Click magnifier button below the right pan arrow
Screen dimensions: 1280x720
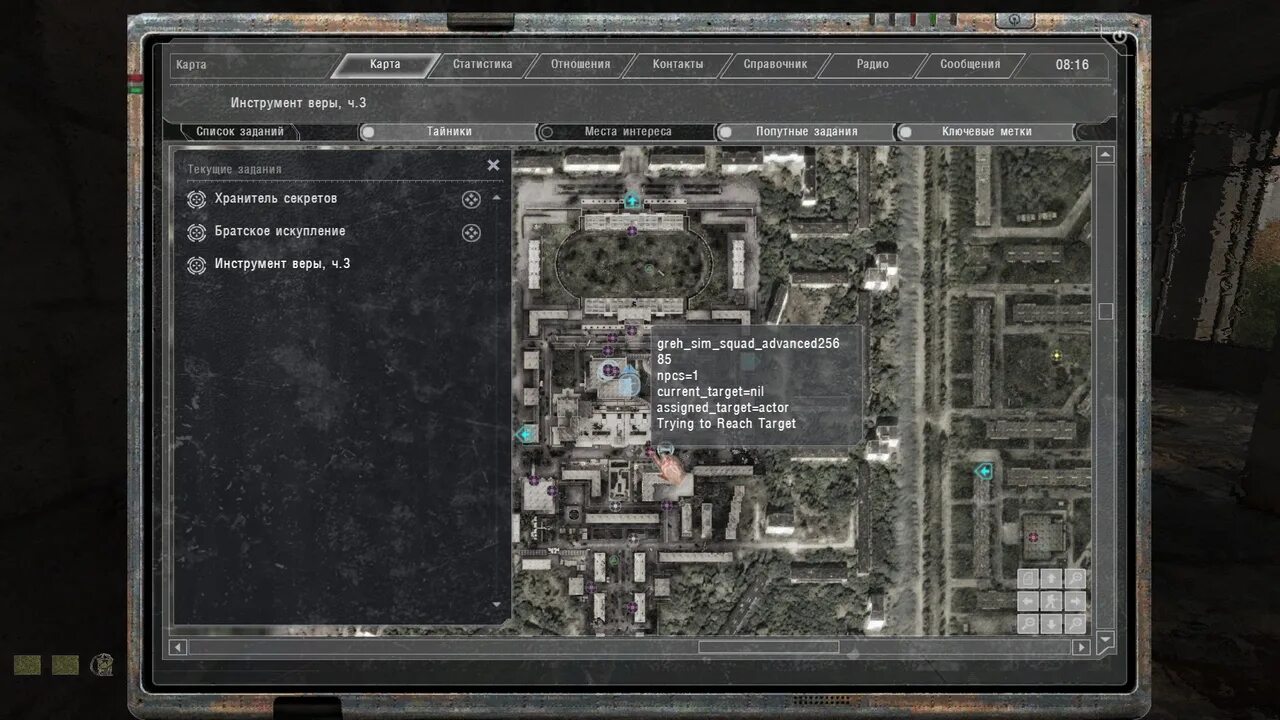(x=1075, y=624)
